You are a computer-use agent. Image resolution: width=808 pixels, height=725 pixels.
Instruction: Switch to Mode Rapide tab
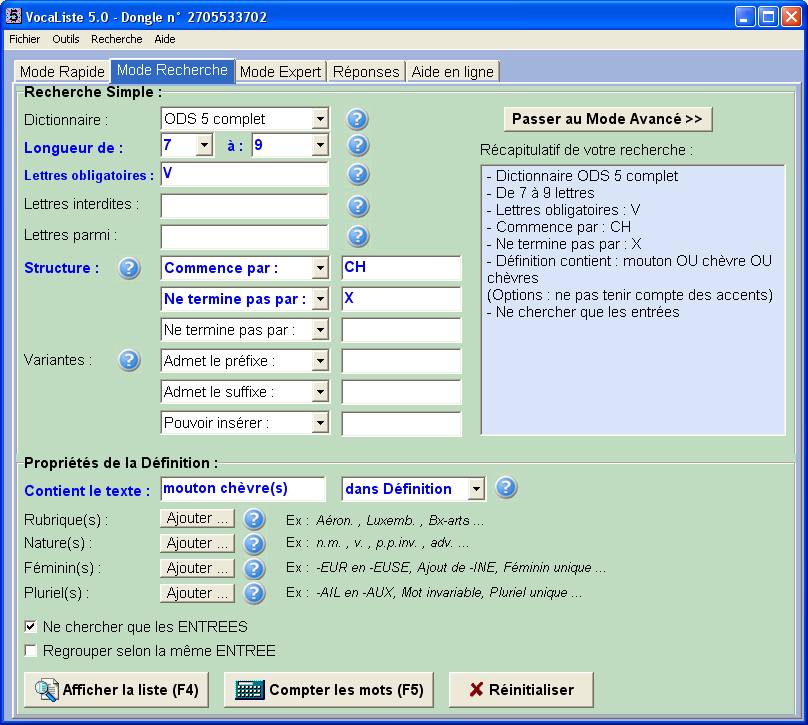tap(62, 72)
